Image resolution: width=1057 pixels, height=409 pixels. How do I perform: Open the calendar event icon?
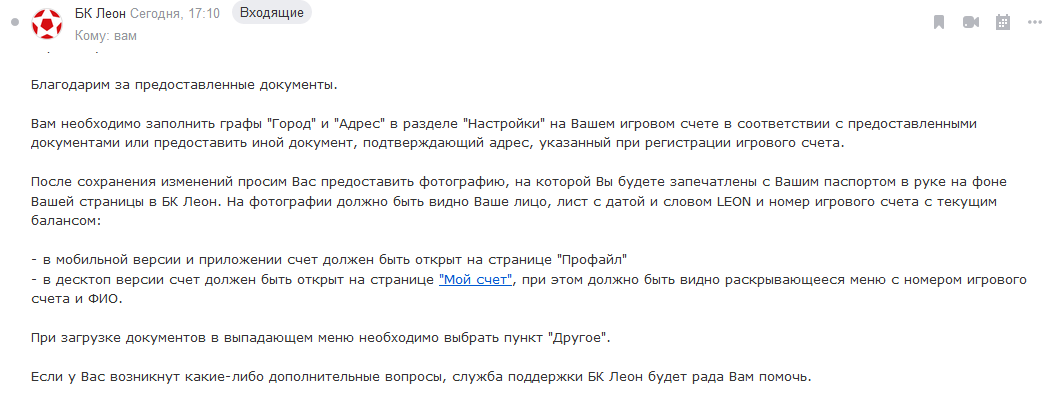[1003, 22]
